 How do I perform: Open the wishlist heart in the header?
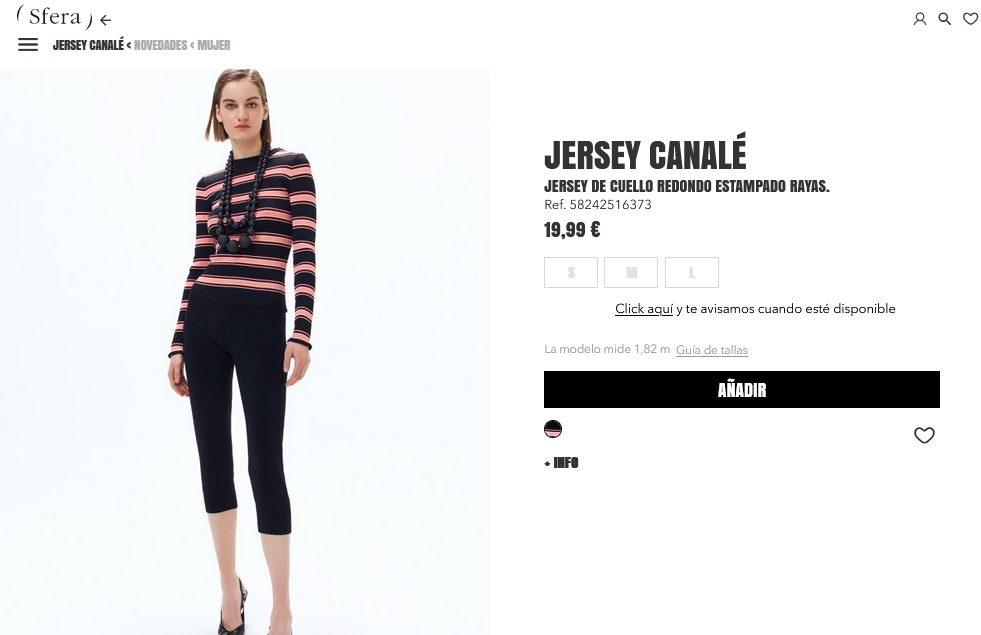[970, 19]
